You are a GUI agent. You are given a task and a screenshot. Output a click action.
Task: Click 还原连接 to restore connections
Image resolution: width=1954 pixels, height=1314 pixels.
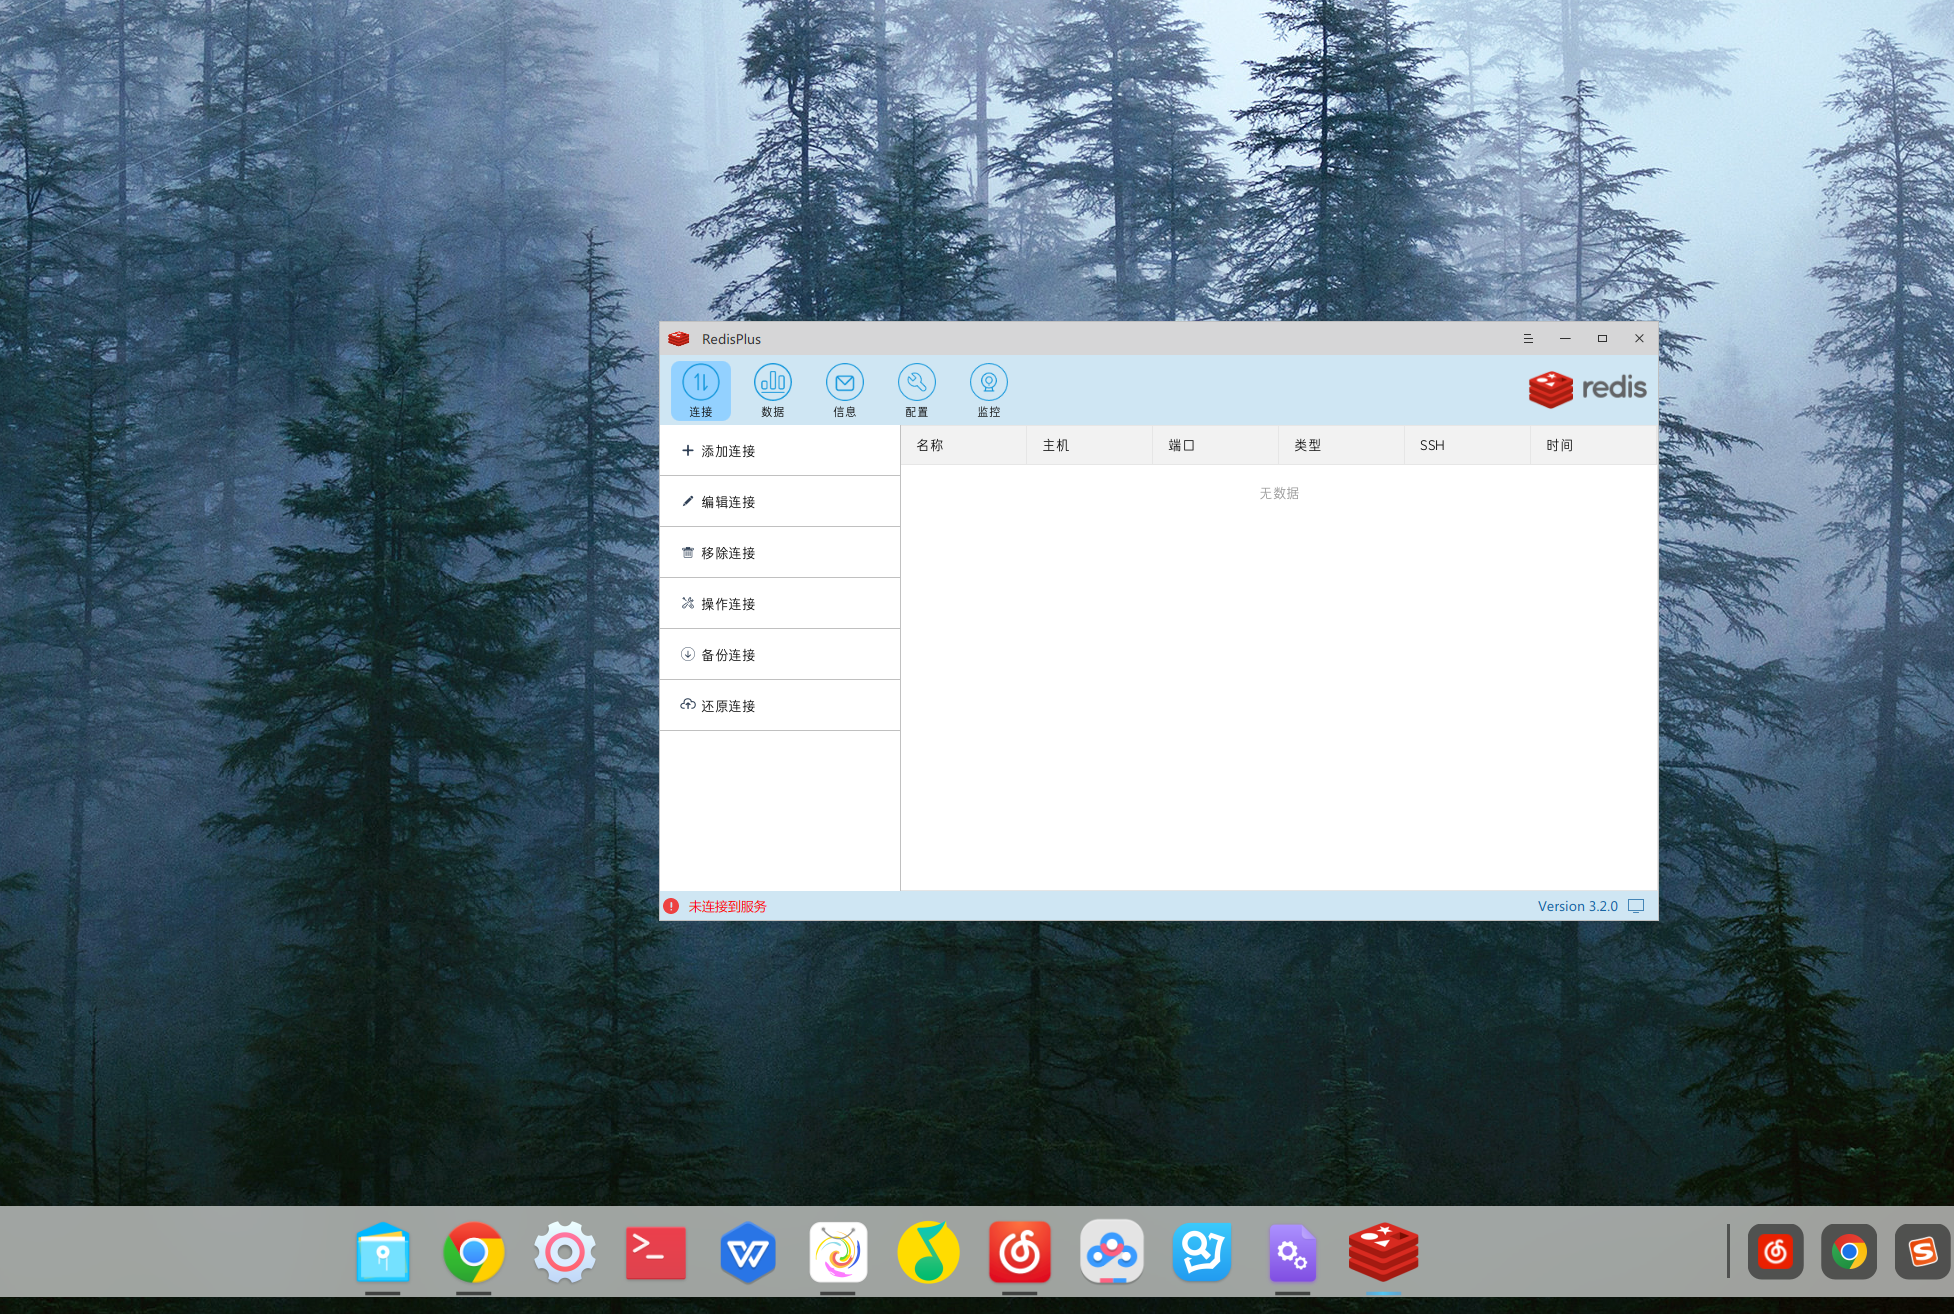[728, 706]
